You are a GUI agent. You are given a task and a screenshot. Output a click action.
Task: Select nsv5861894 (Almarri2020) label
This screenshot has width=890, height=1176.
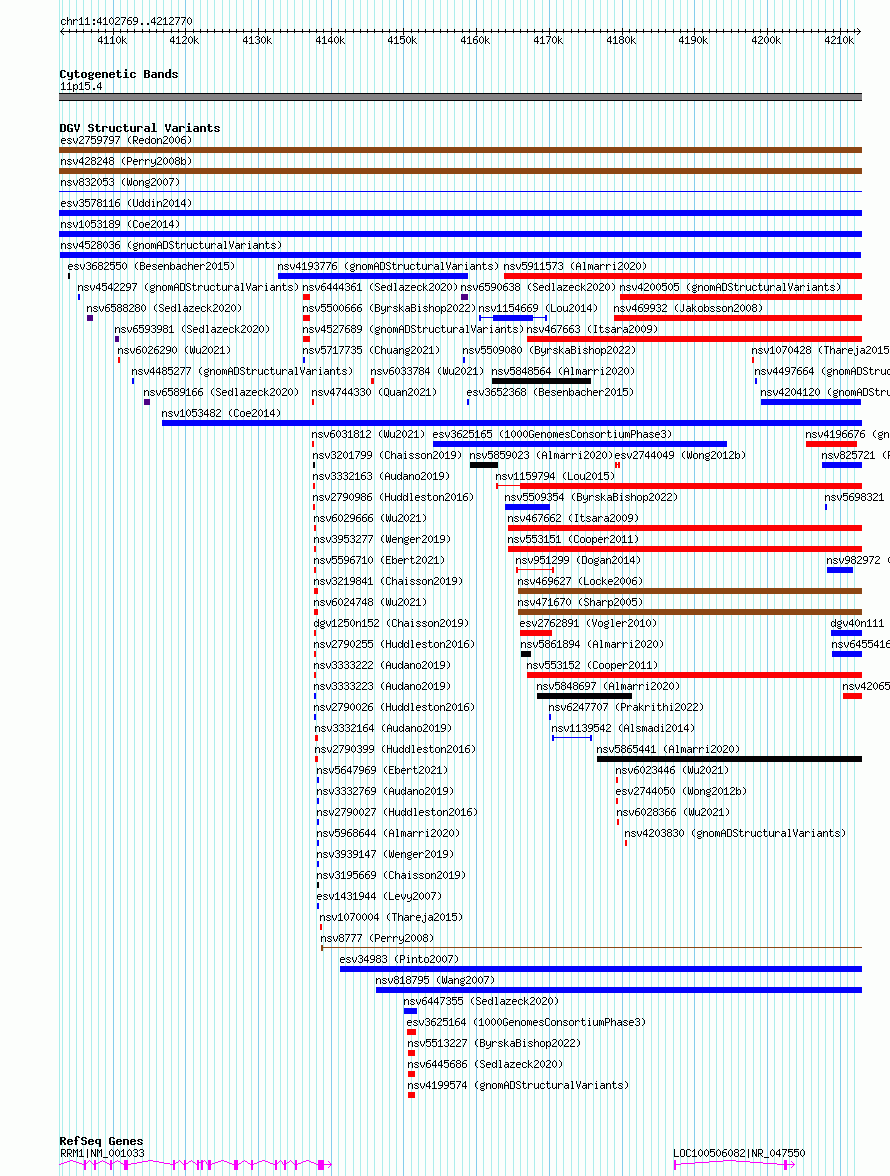592,644
